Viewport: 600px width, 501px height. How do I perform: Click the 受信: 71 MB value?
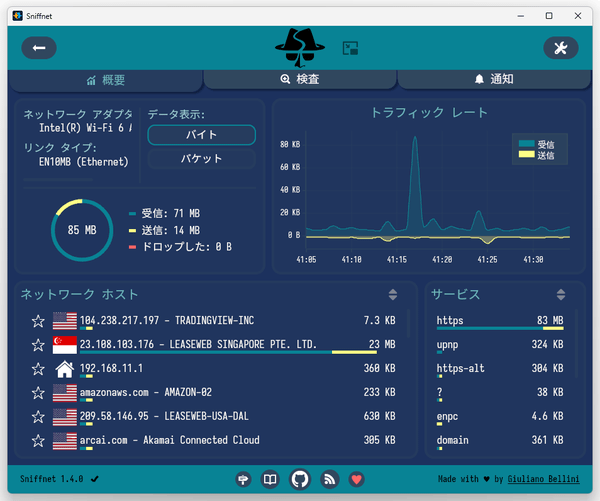170,213
